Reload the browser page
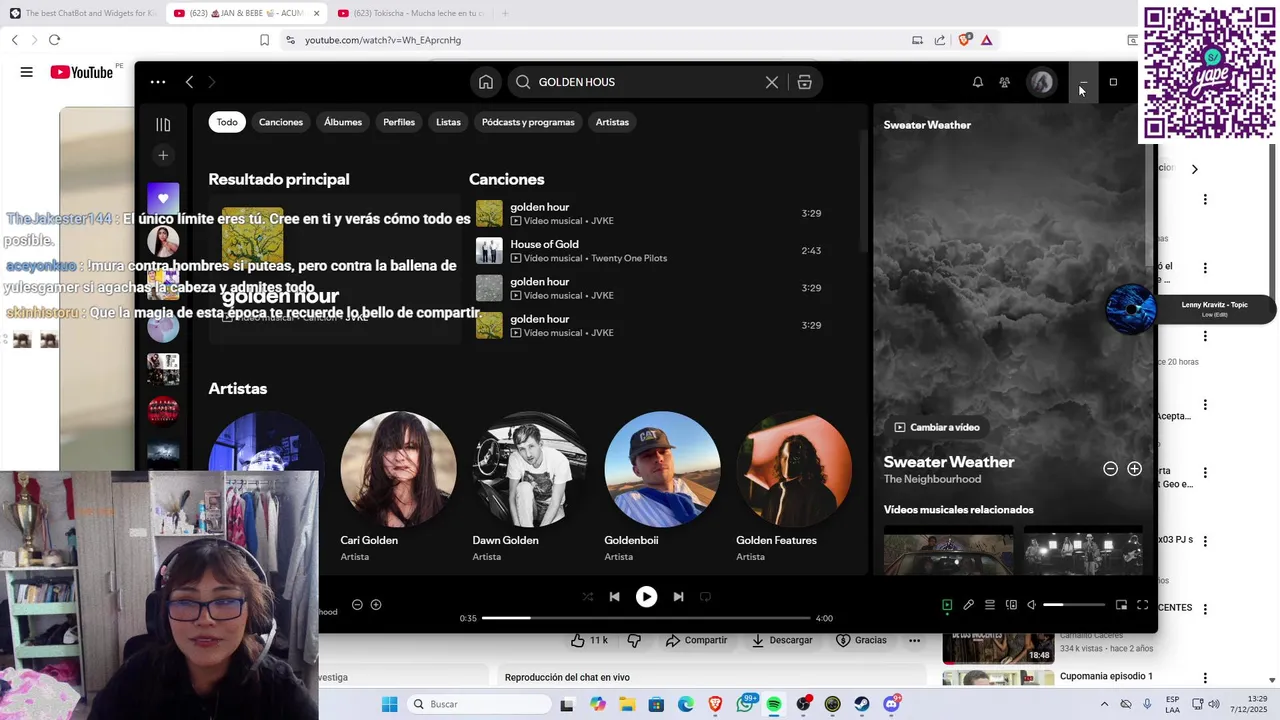The width and height of the screenshot is (1280, 720). coord(54,40)
